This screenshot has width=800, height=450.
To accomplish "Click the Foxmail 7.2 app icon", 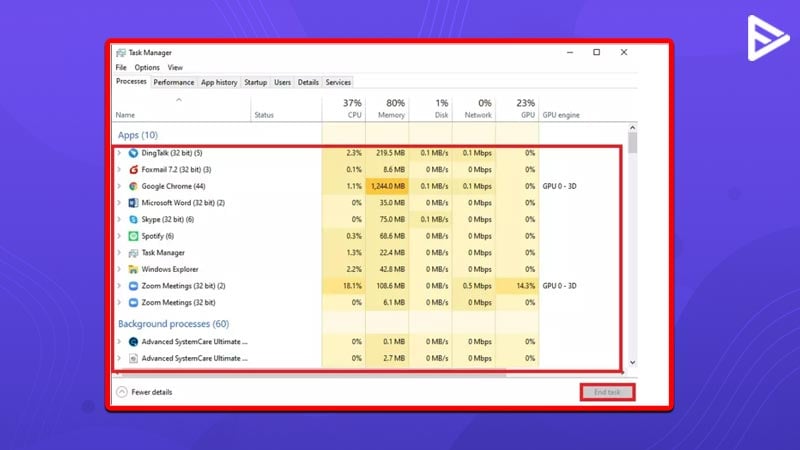I will [133, 169].
